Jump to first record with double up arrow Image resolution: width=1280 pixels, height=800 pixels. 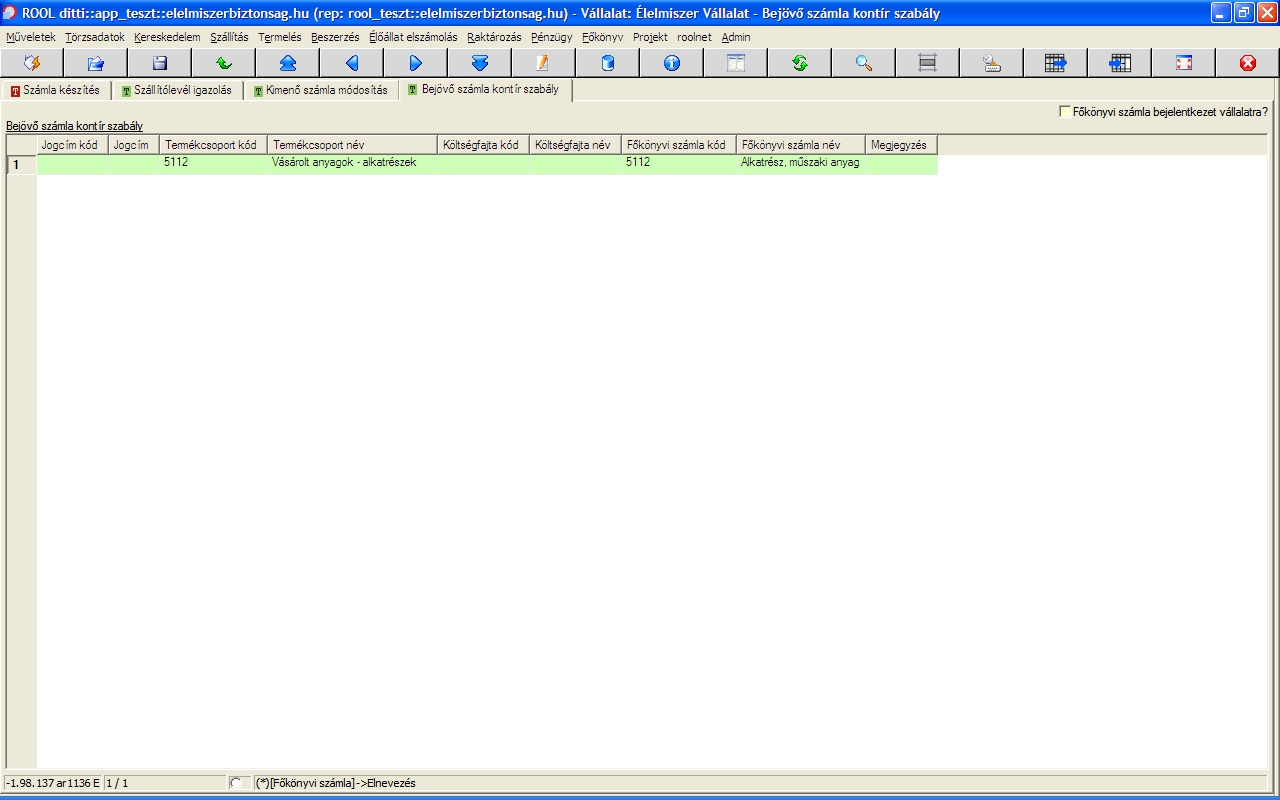point(287,63)
